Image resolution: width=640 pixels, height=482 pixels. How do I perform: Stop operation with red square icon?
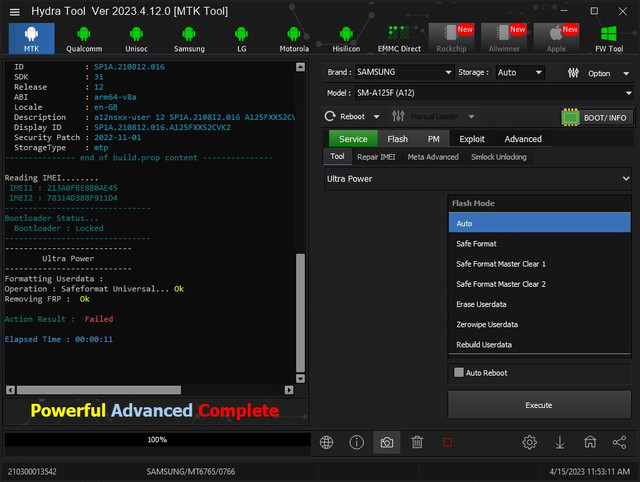click(447, 442)
